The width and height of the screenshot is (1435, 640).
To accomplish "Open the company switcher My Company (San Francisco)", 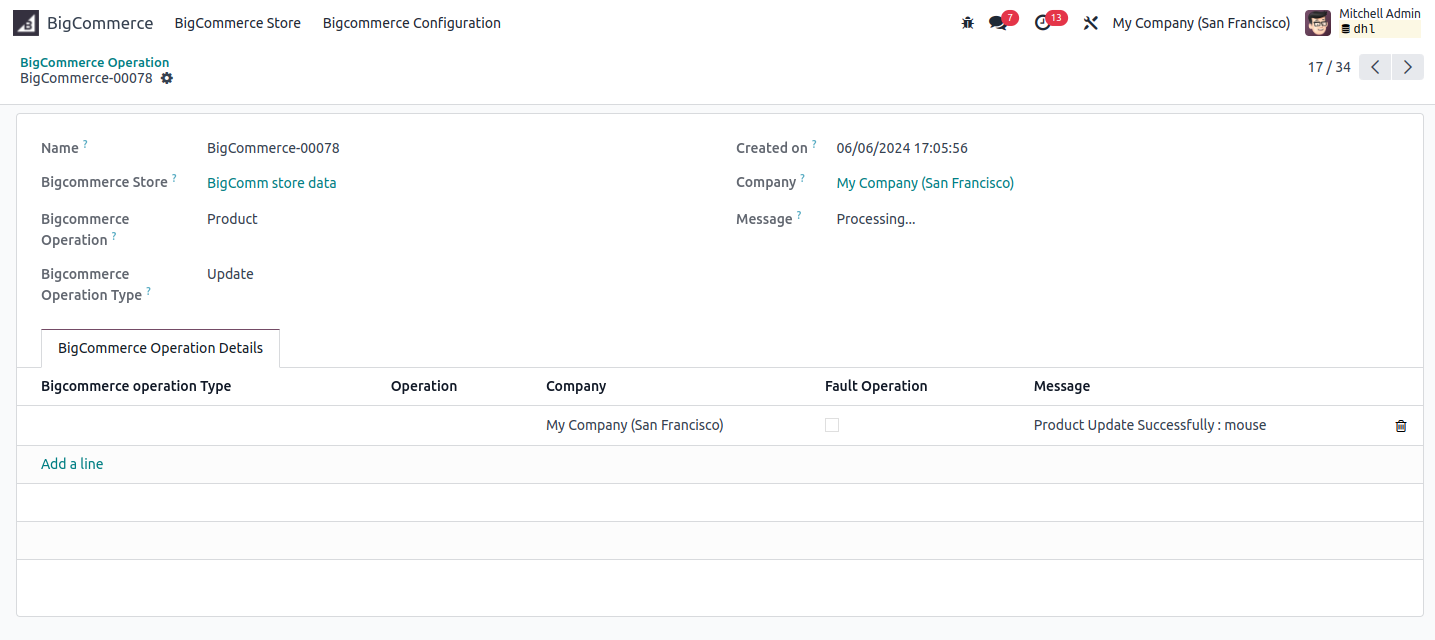I will point(1201,23).
